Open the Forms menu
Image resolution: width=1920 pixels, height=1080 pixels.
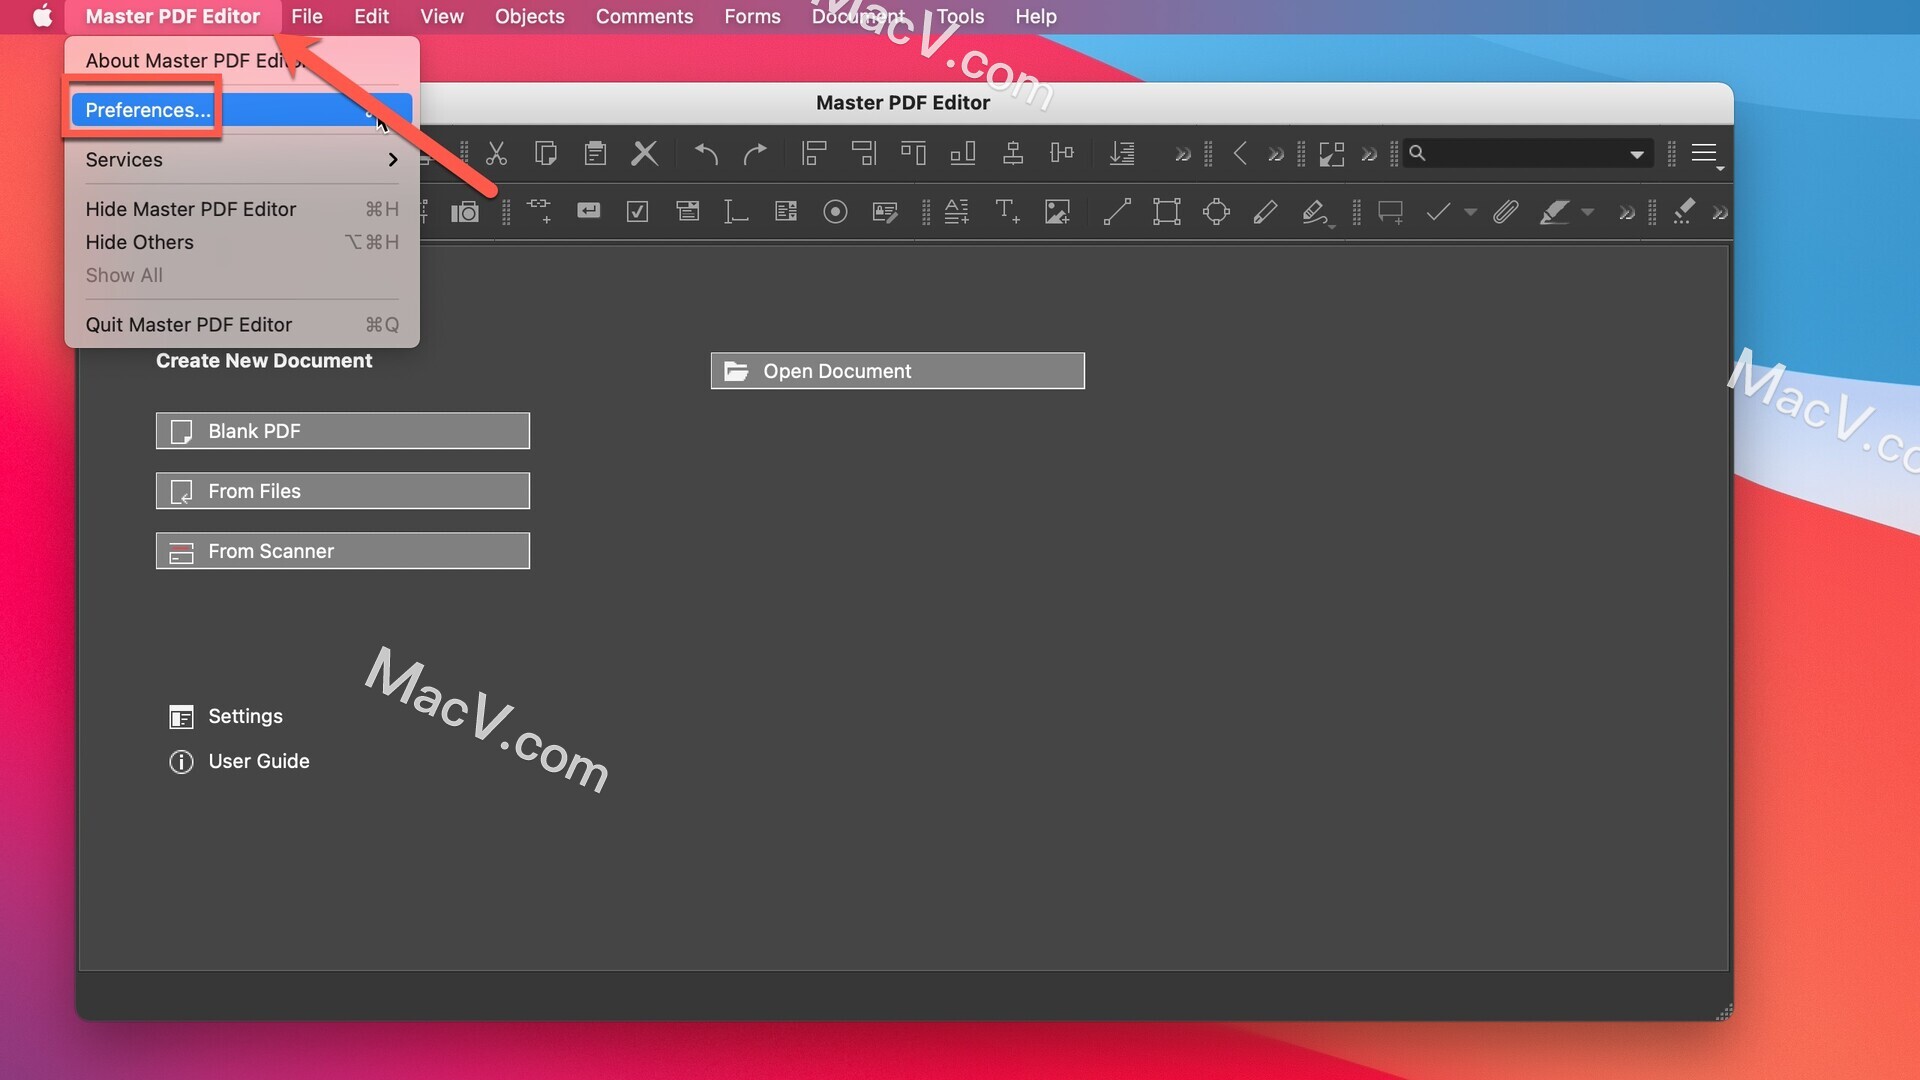[x=752, y=16]
